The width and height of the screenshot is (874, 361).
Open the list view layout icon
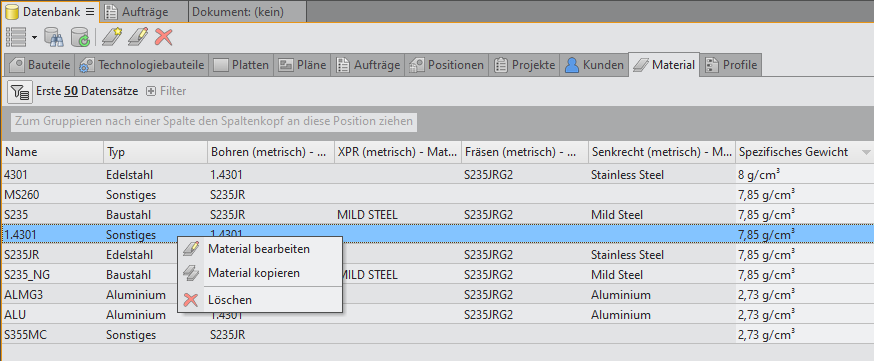point(16,37)
